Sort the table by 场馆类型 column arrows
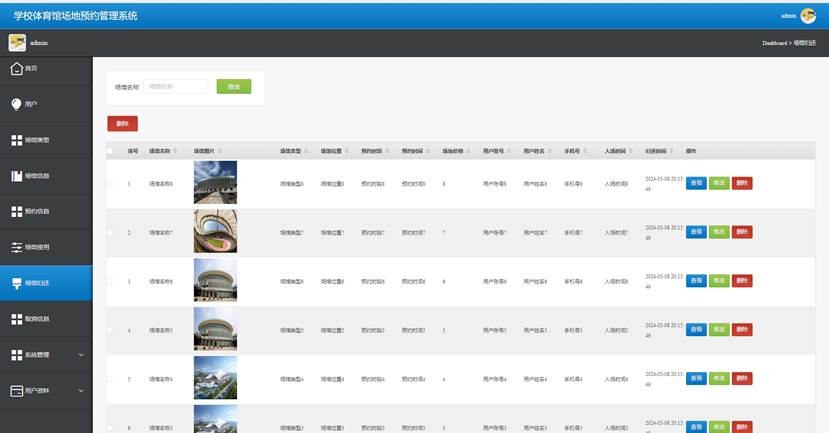829x433 pixels. click(306, 151)
